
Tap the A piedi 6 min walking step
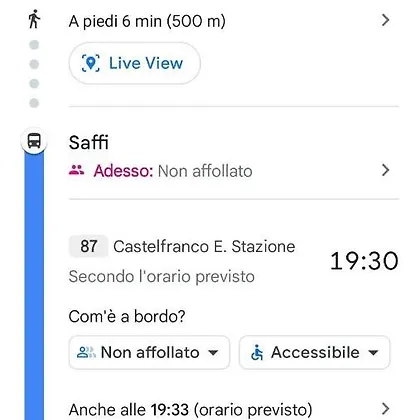(x=147, y=21)
